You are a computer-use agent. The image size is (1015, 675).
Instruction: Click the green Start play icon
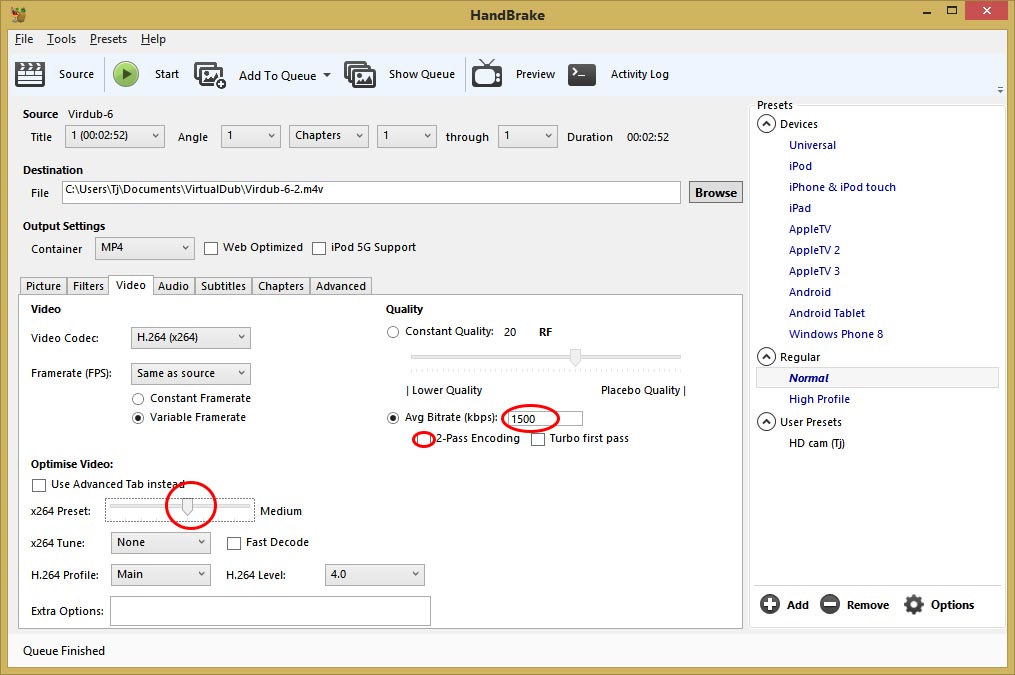click(x=126, y=74)
